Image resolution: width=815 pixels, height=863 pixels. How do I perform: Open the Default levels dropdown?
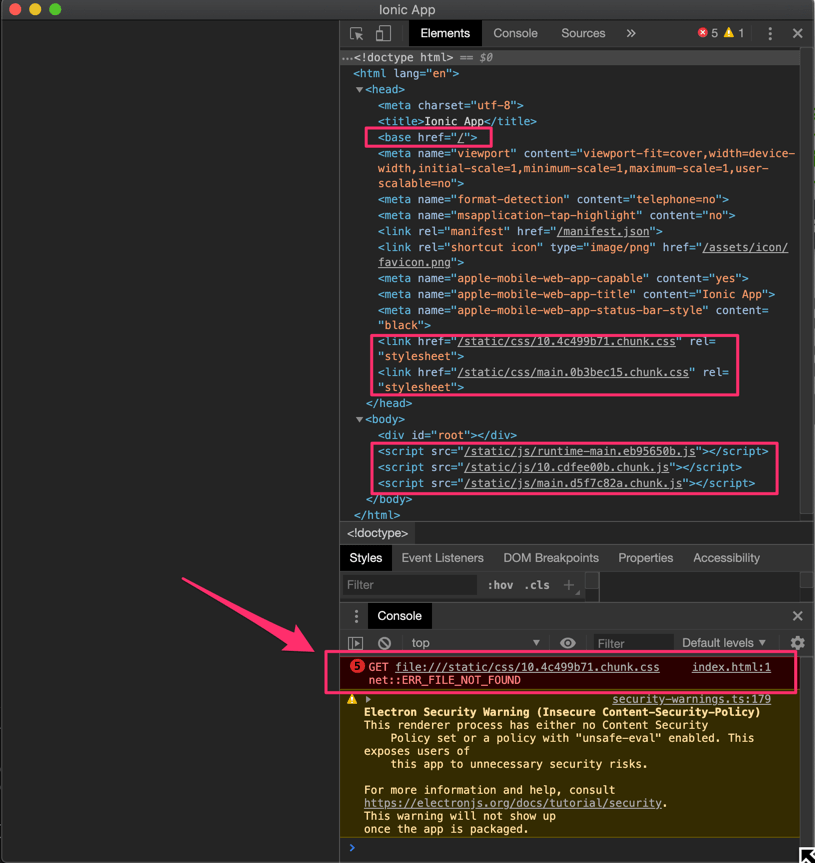(724, 643)
